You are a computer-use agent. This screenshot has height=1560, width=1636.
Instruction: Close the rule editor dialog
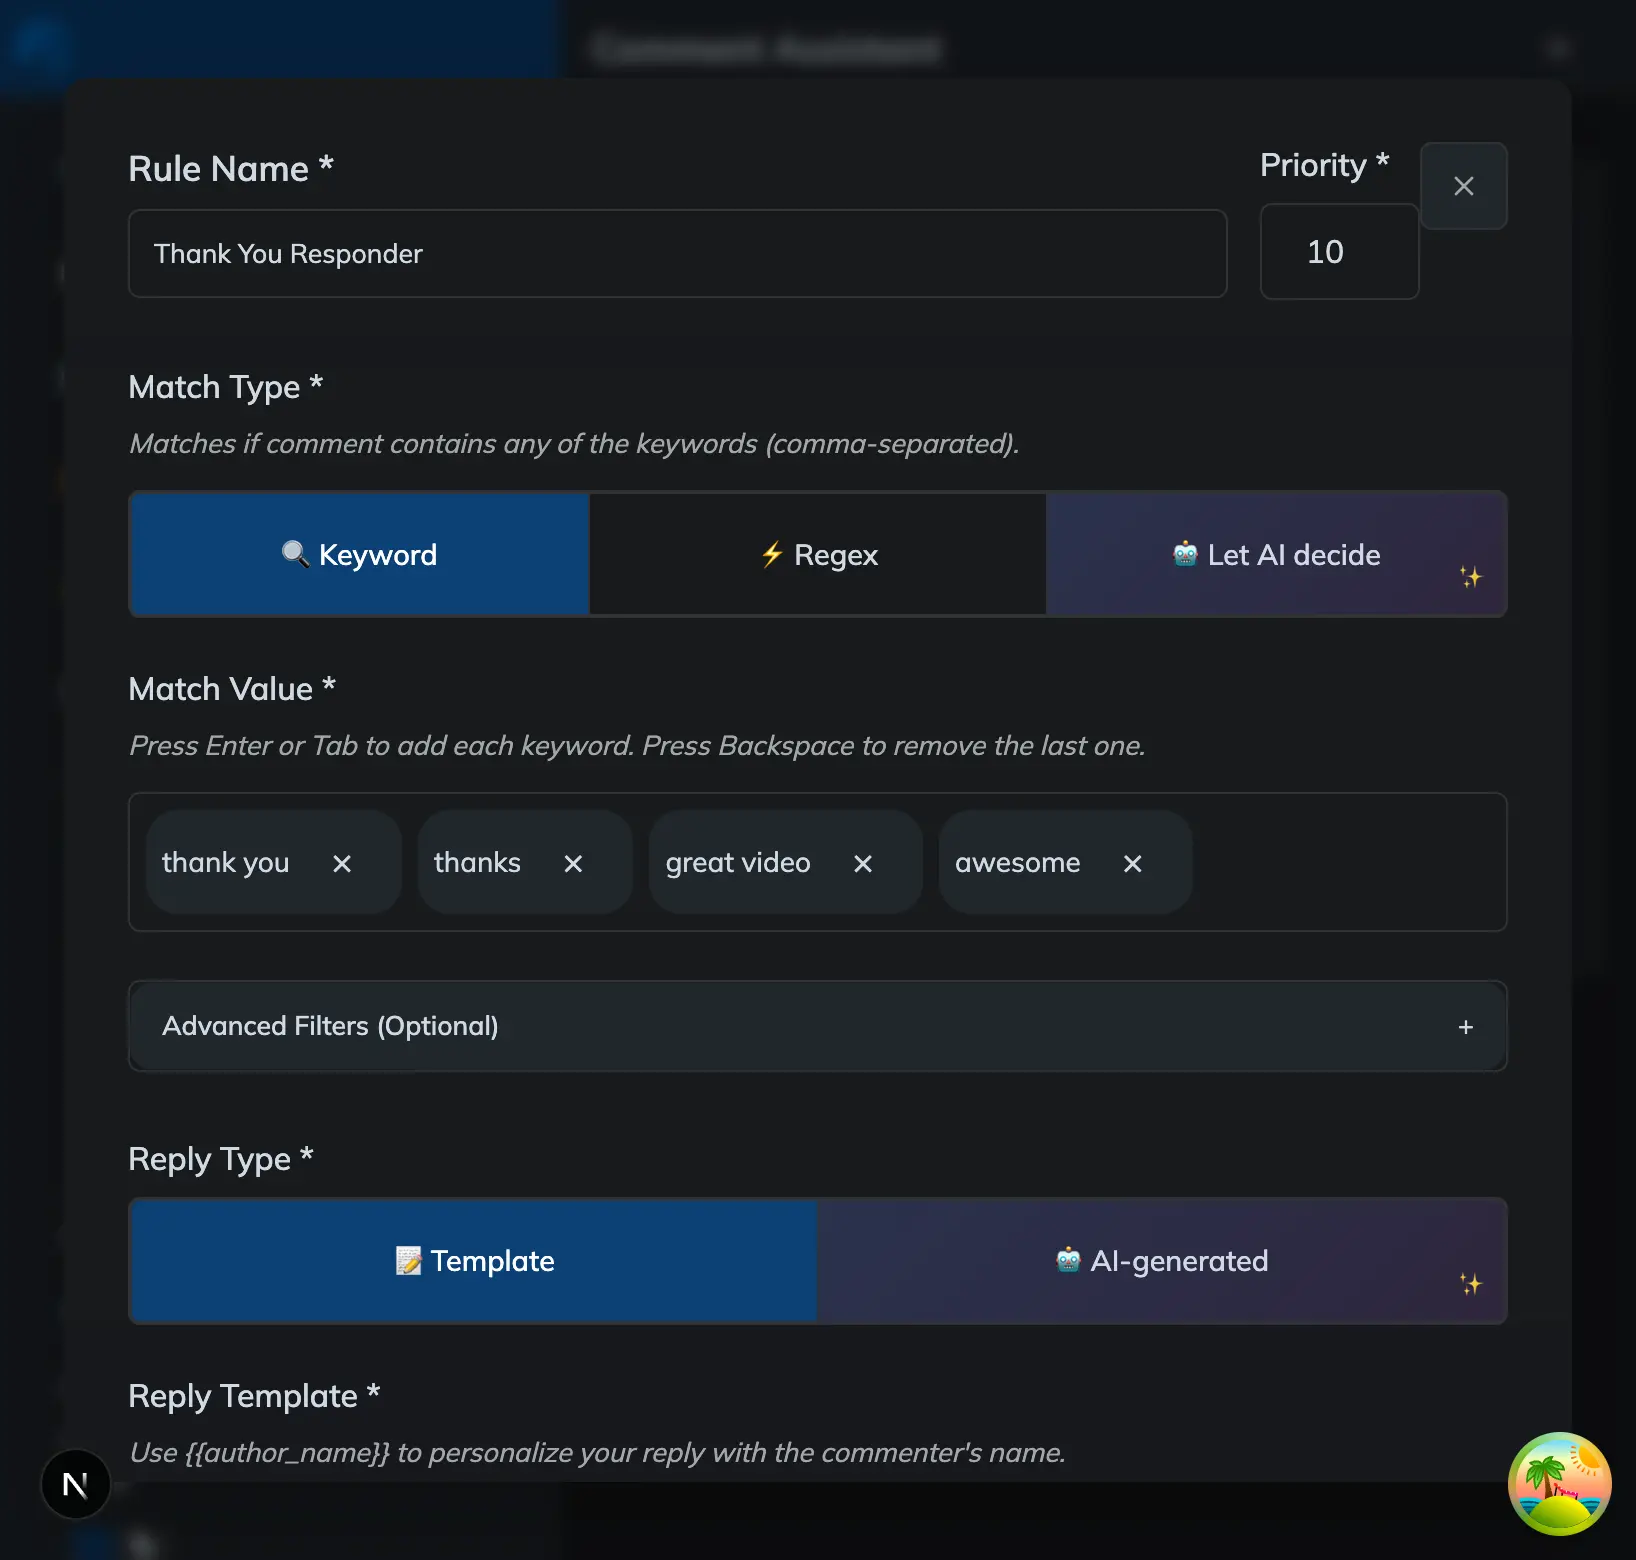click(1463, 186)
